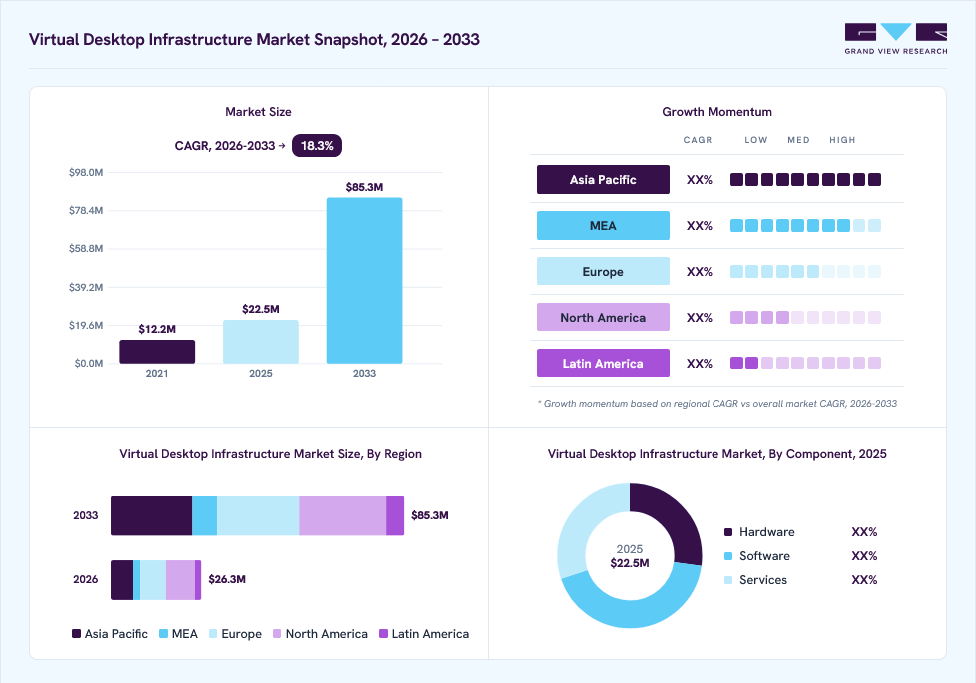Image resolution: width=976 pixels, height=683 pixels.
Task: Click the $85.3M label above 2033 bar
Action: tap(364, 187)
